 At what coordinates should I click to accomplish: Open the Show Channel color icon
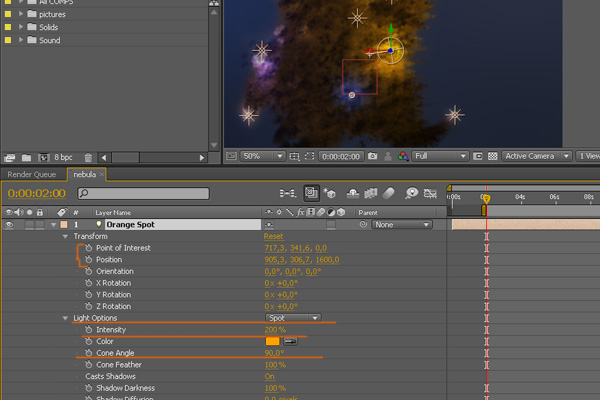point(403,156)
